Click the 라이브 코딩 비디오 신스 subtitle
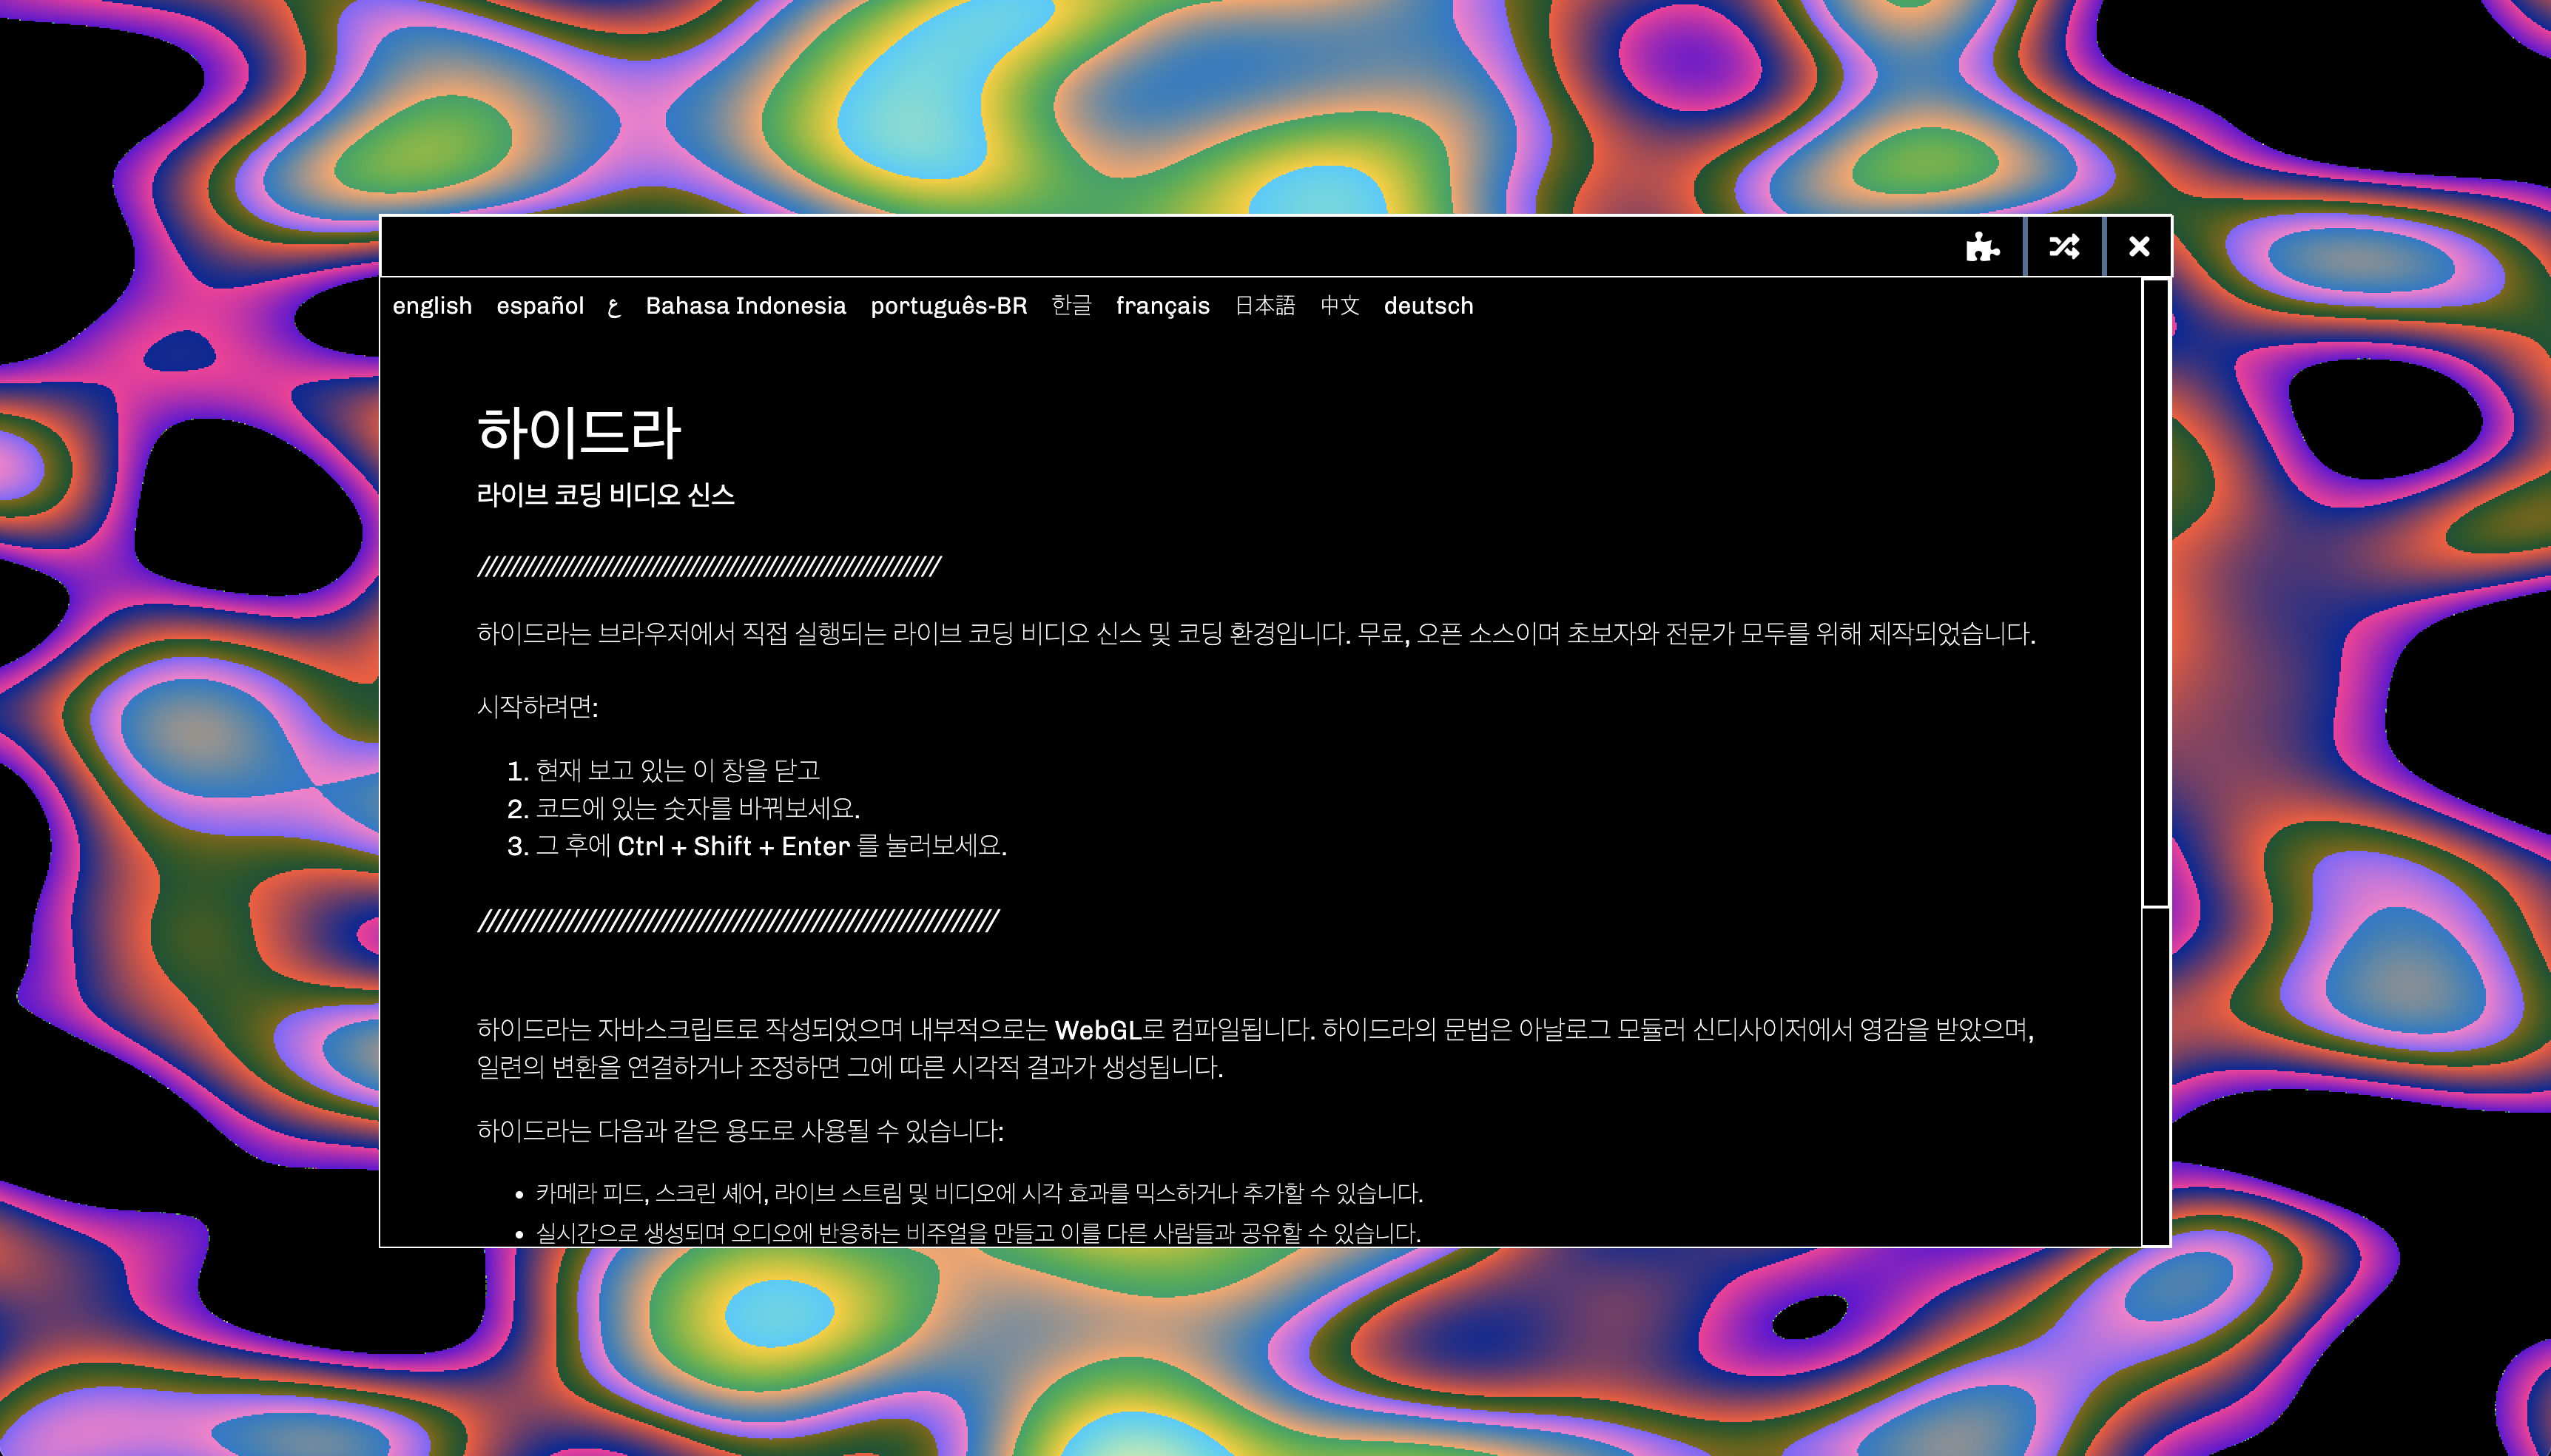The image size is (2551, 1456). tap(605, 495)
